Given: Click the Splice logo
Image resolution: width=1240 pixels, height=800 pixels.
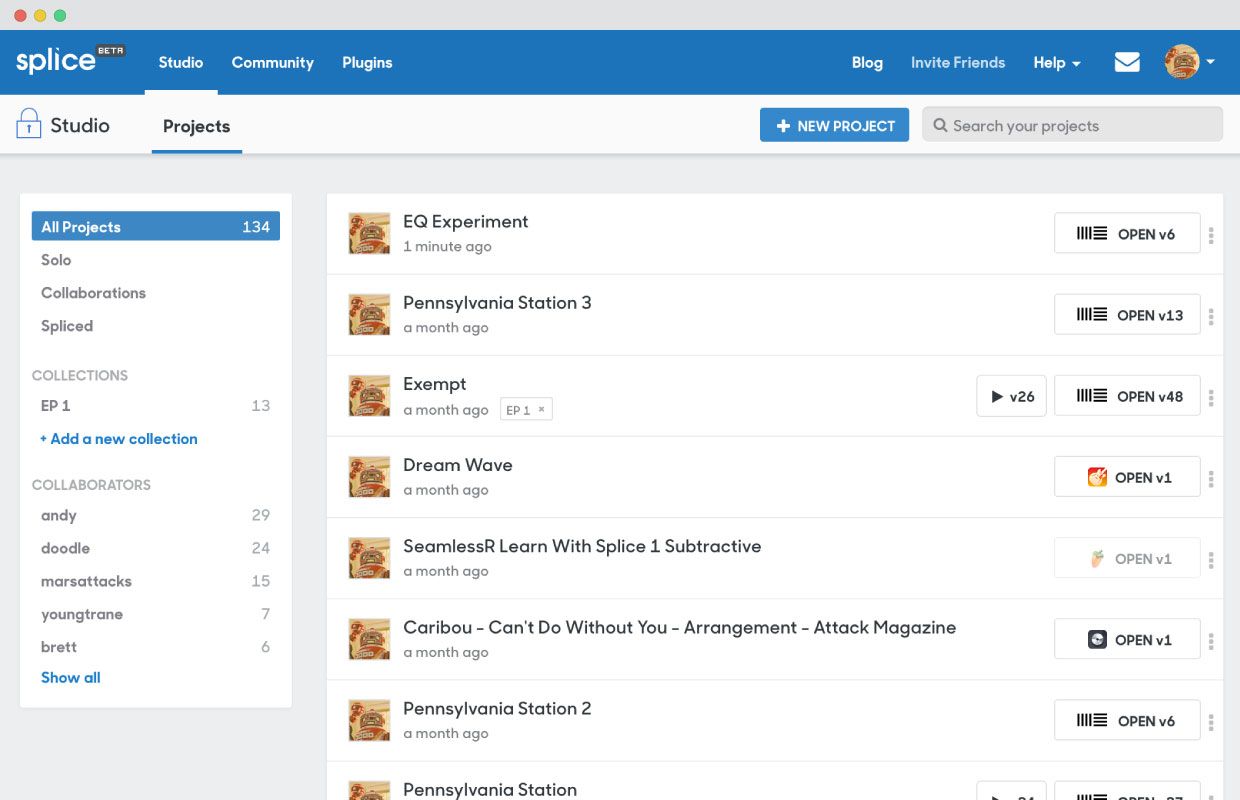Looking at the screenshot, I should point(60,60).
